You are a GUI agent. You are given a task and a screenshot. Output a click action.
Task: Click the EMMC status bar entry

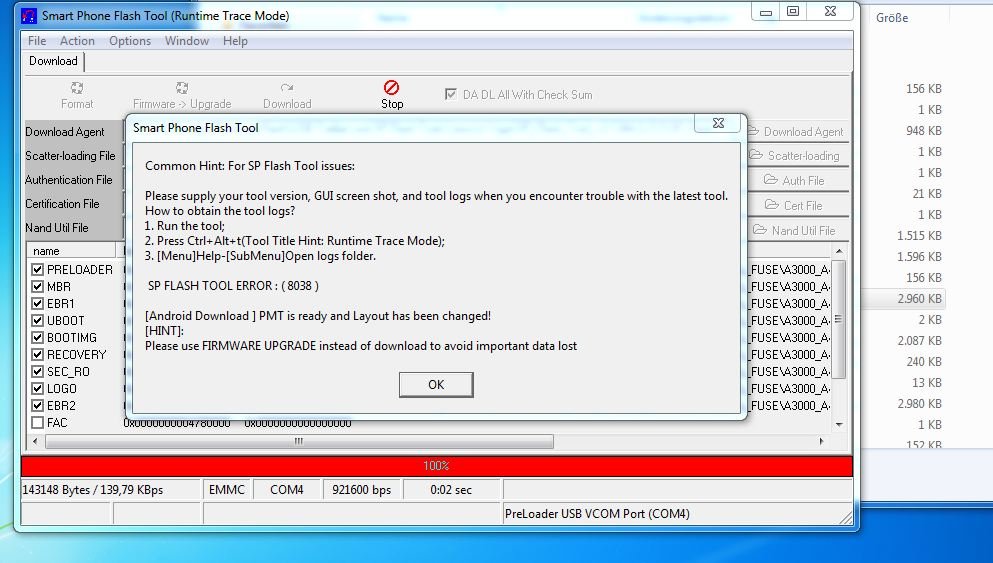(227, 490)
